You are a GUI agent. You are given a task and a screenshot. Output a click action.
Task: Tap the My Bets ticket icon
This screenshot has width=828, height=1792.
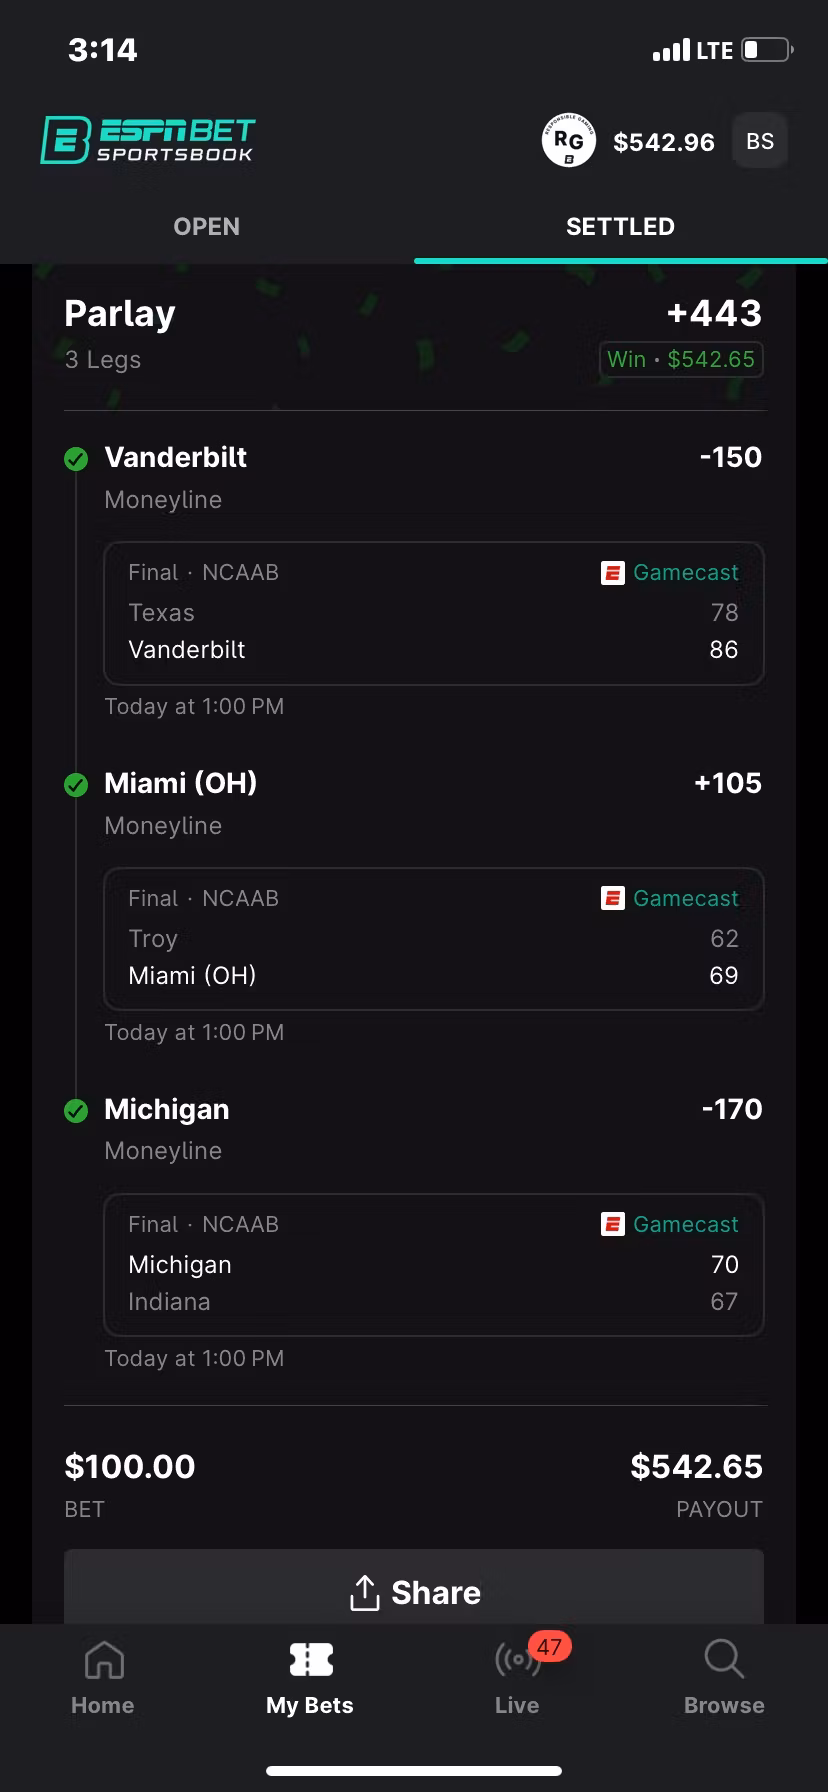coord(311,1660)
